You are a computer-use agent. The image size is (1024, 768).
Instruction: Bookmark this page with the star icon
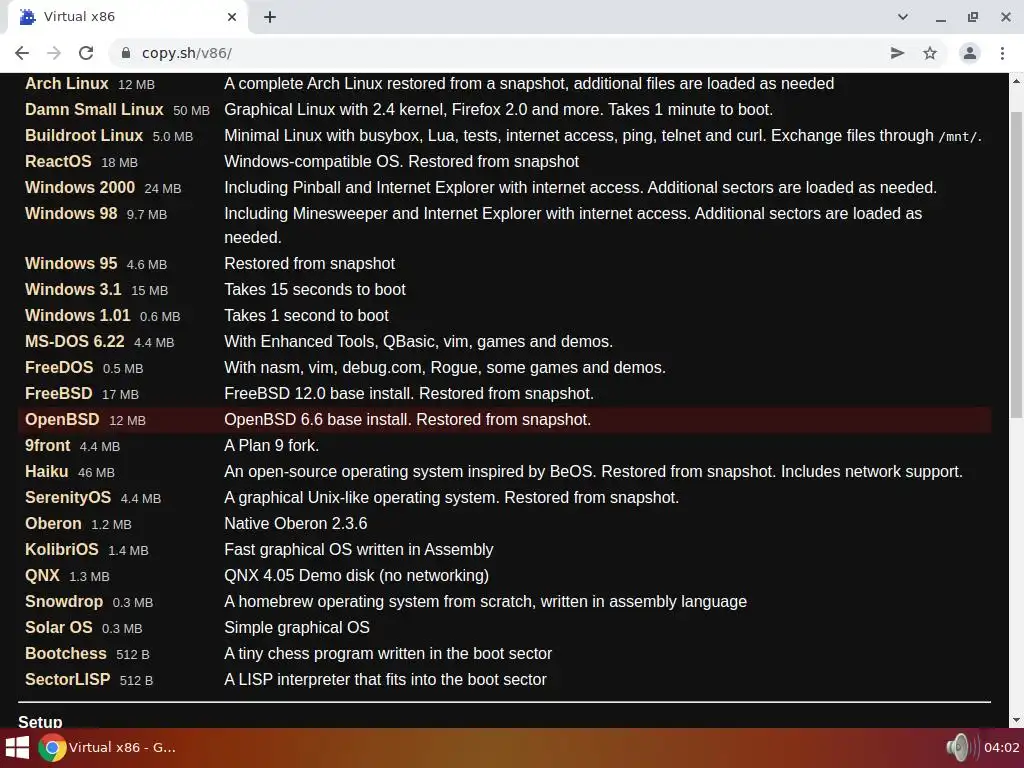[930, 53]
